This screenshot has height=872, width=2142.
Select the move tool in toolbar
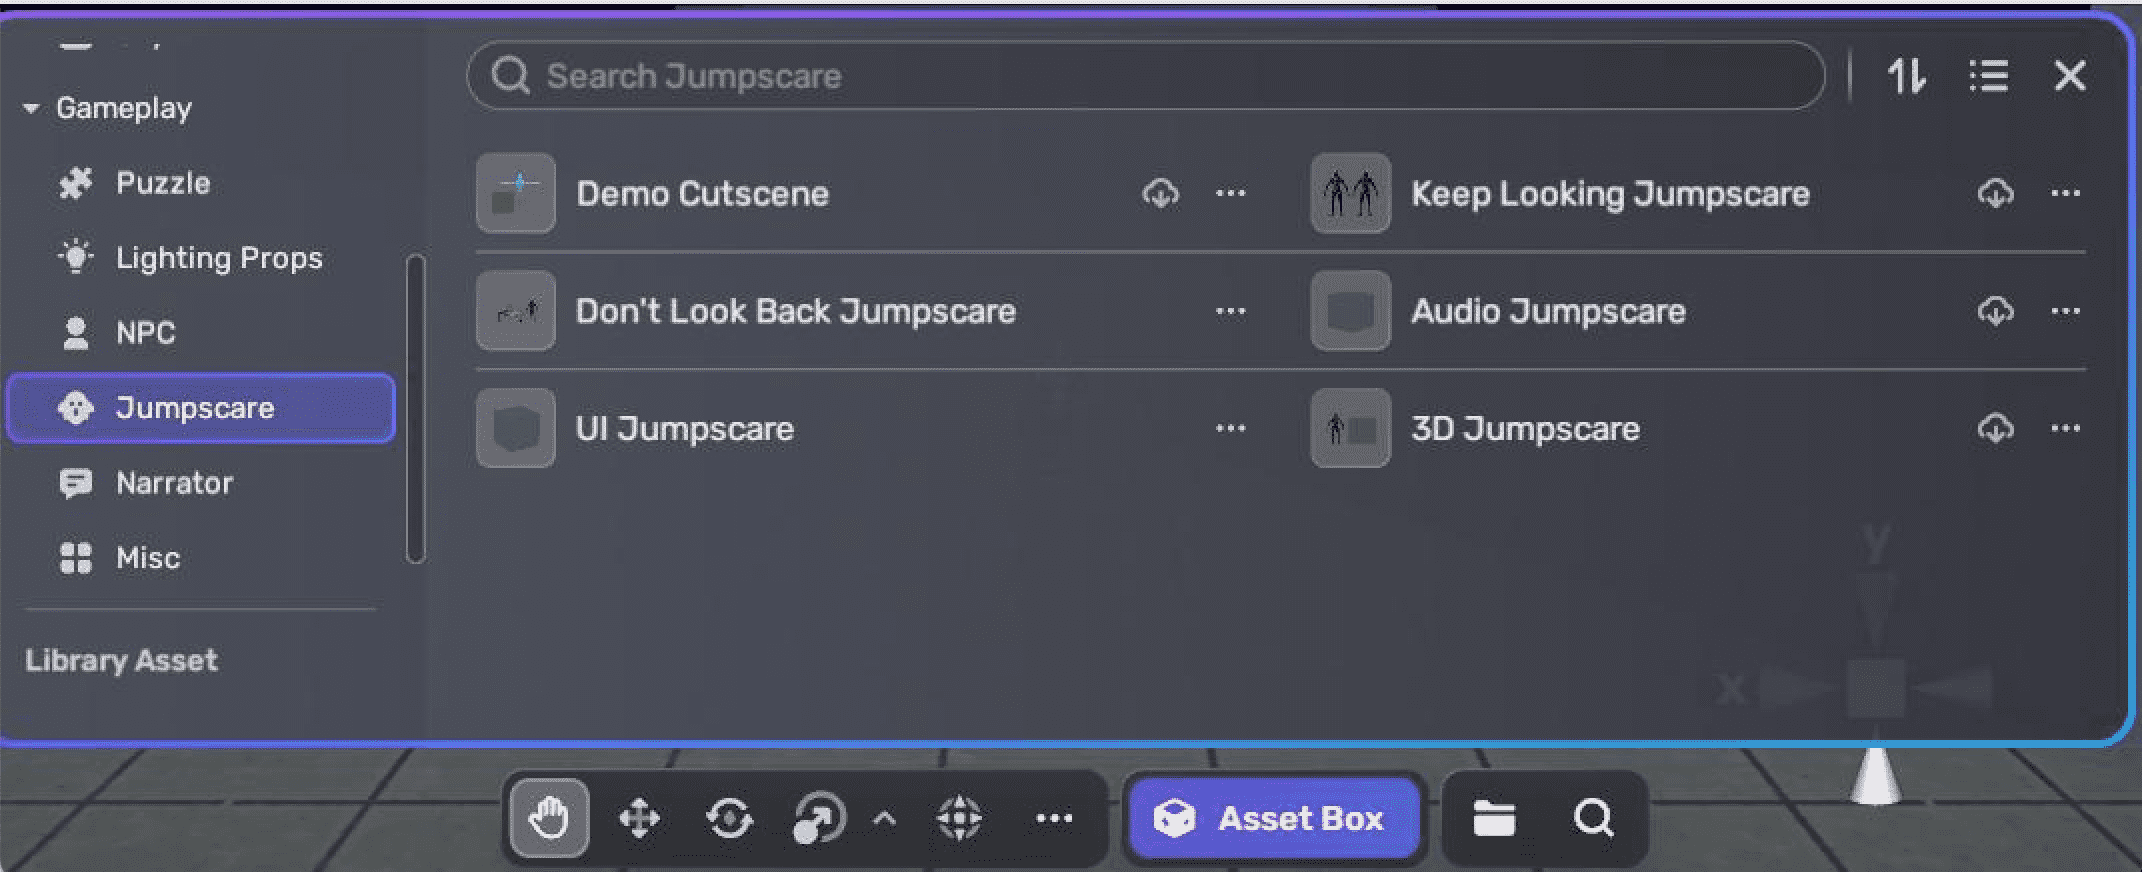(x=639, y=819)
